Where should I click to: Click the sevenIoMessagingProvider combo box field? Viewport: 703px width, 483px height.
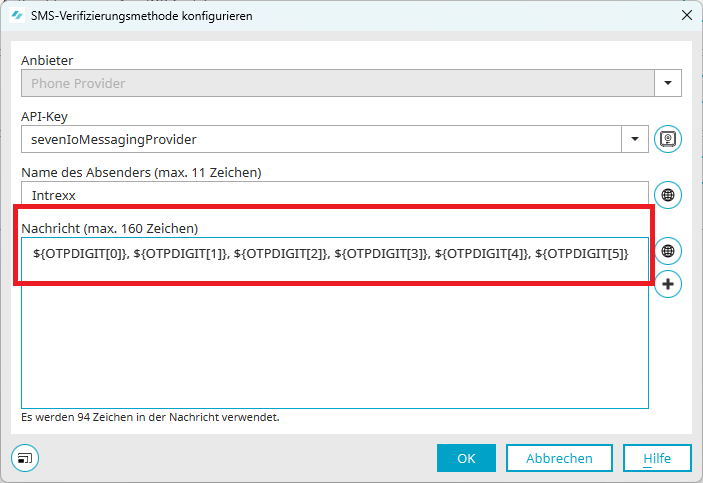pos(320,139)
